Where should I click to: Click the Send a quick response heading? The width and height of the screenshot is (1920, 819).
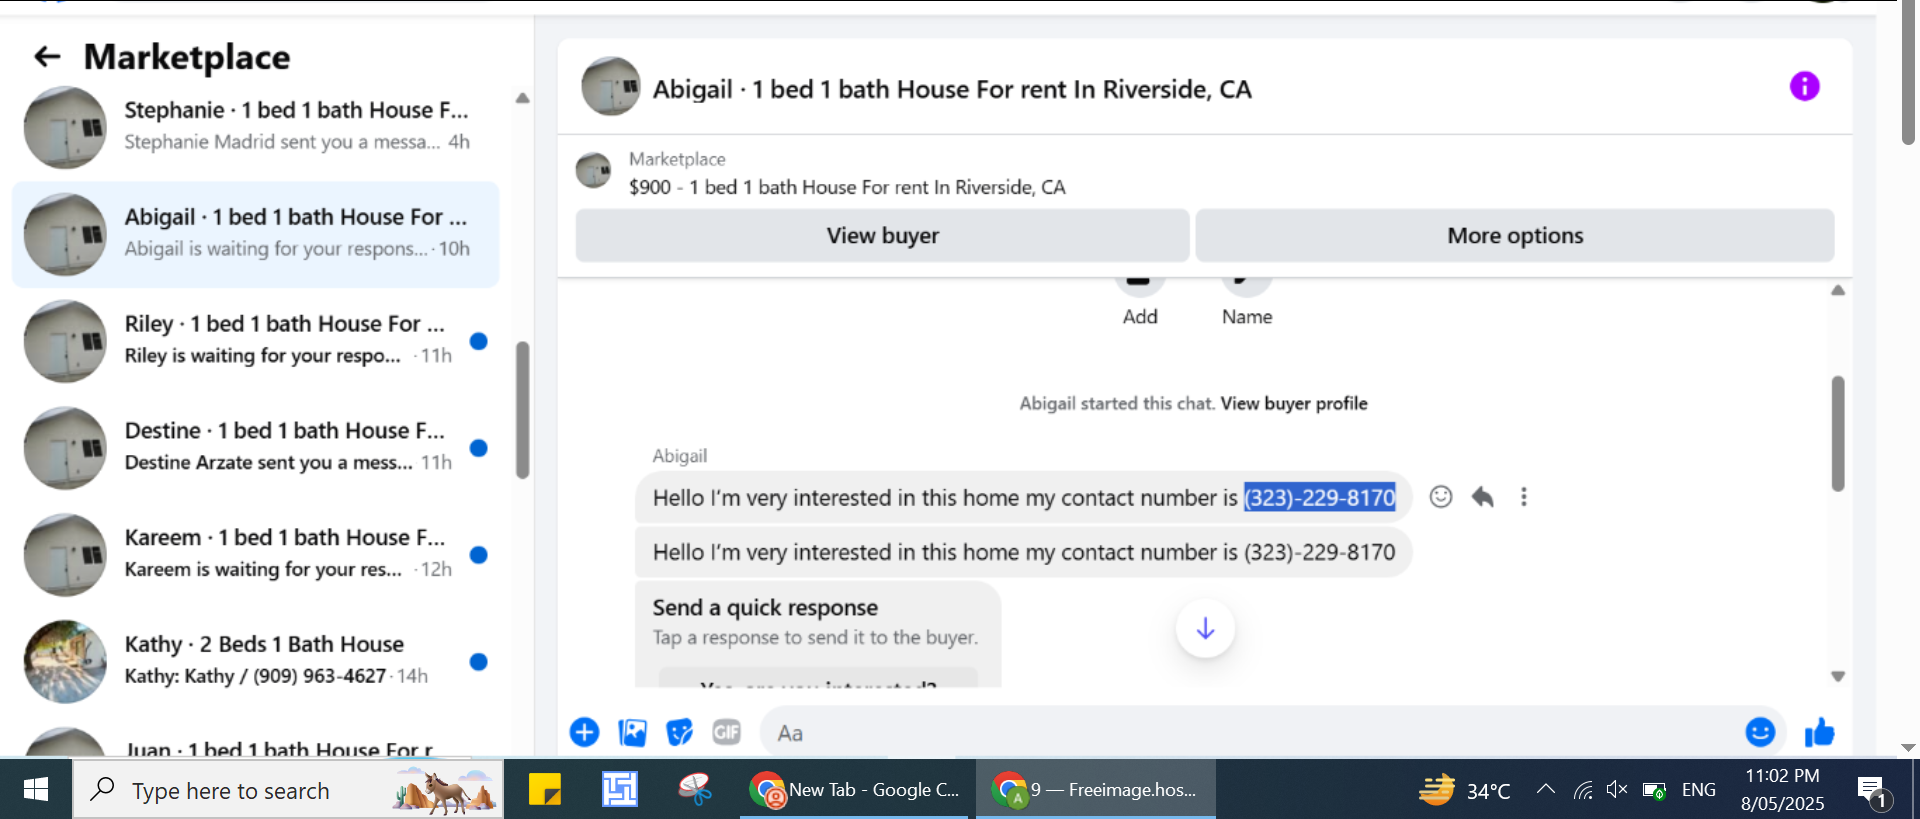click(765, 608)
